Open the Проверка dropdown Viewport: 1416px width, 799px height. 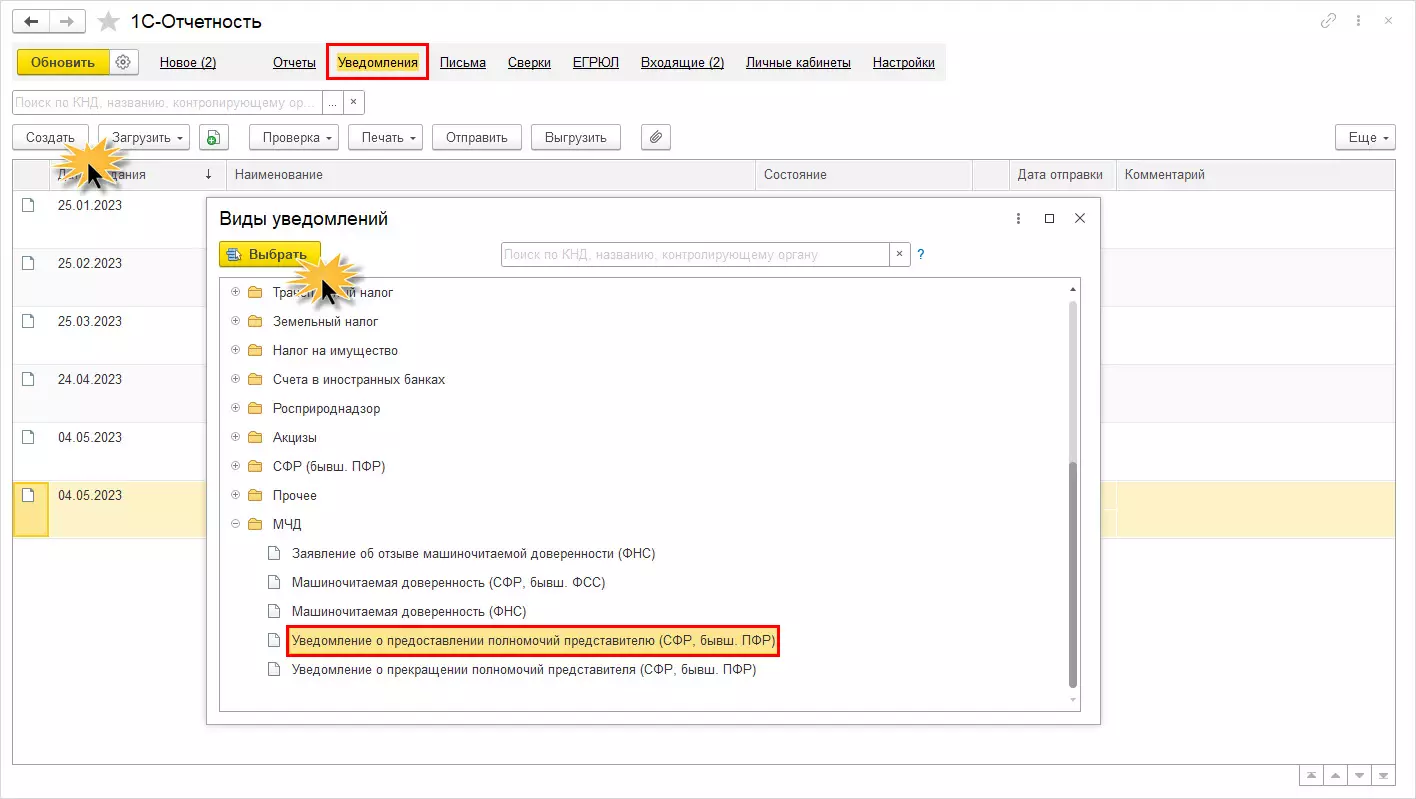[x=294, y=138]
